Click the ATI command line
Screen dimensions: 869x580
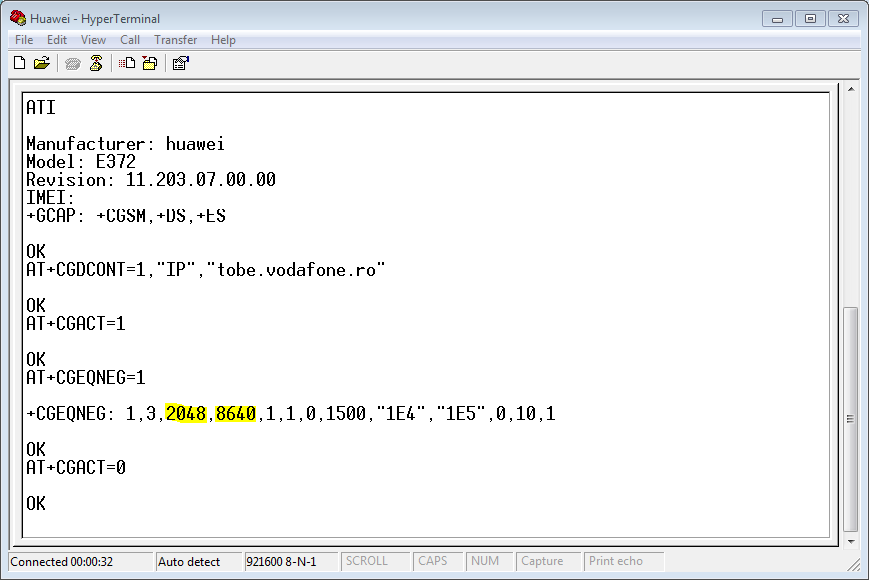coord(41,108)
